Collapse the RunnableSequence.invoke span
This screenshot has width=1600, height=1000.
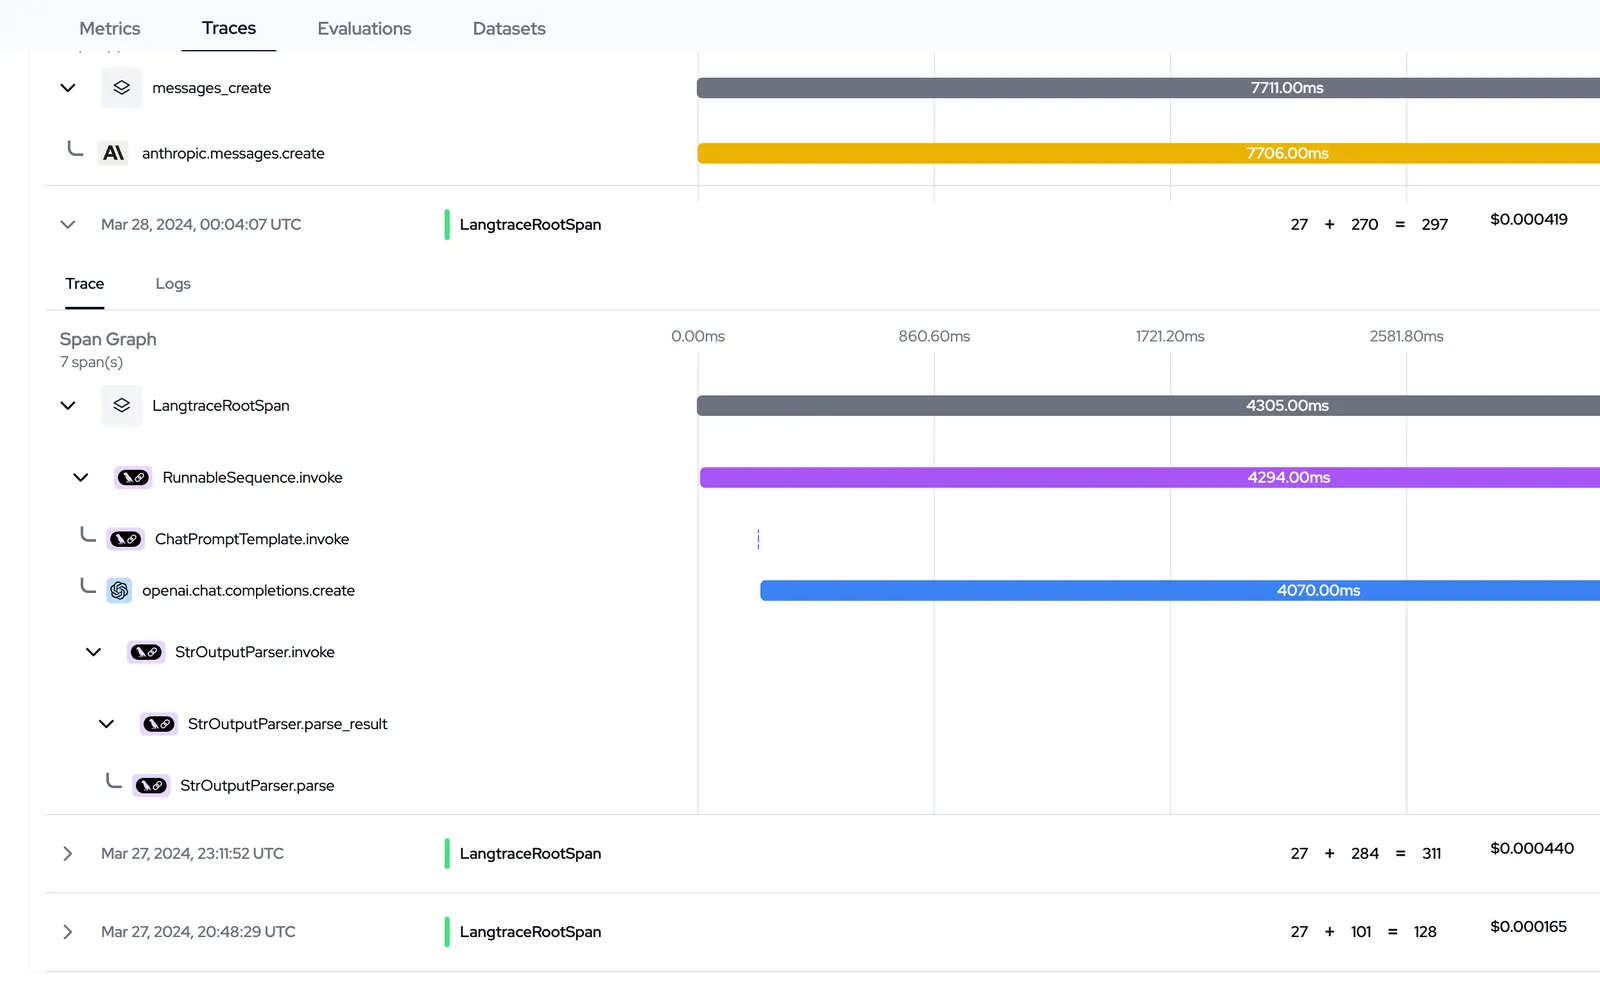pos(81,478)
